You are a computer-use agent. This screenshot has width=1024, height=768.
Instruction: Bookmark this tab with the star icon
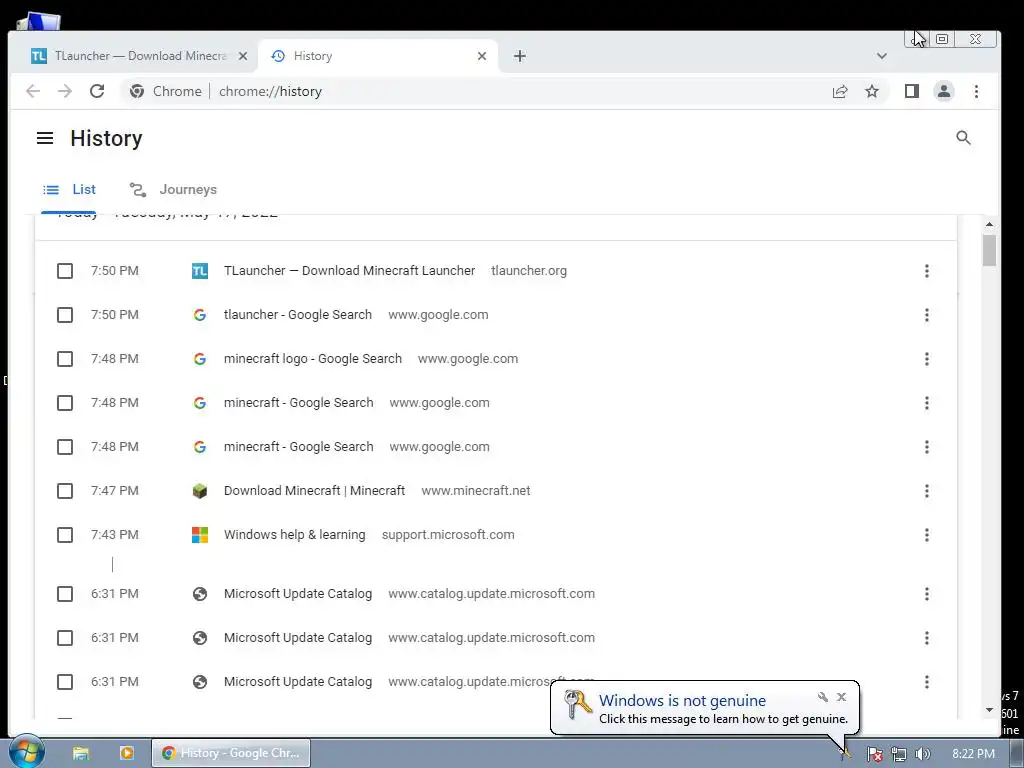tap(872, 91)
